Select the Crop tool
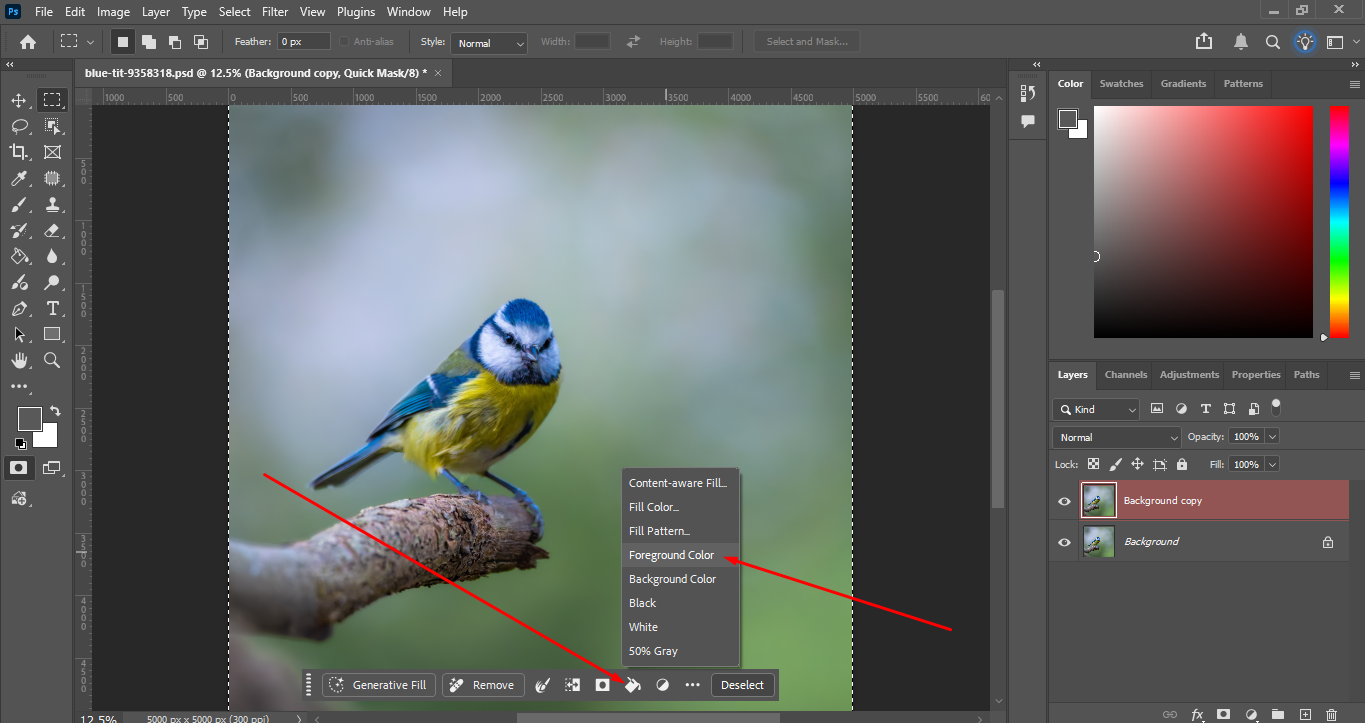The width and height of the screenshot is (1365, 723). click(20, 151)
